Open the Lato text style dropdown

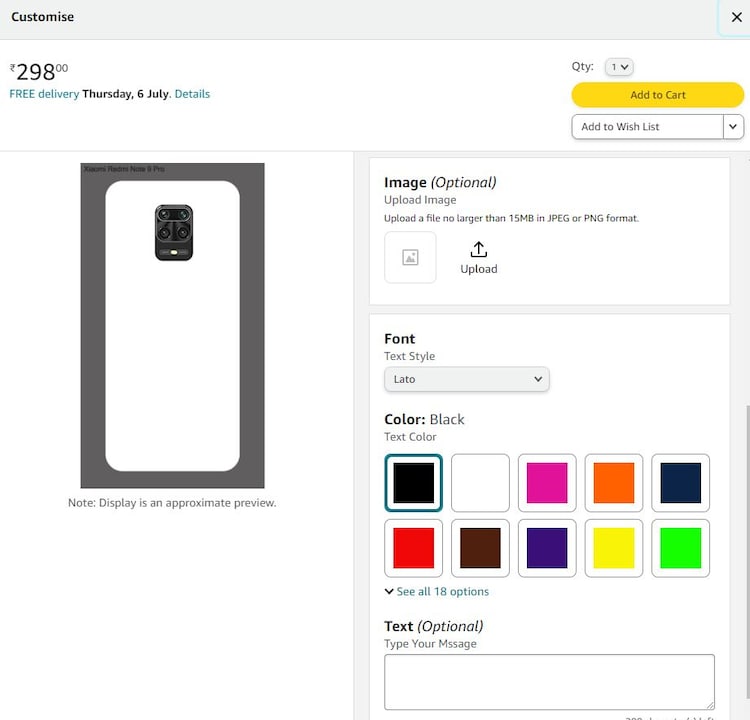(x=466, y=380)
